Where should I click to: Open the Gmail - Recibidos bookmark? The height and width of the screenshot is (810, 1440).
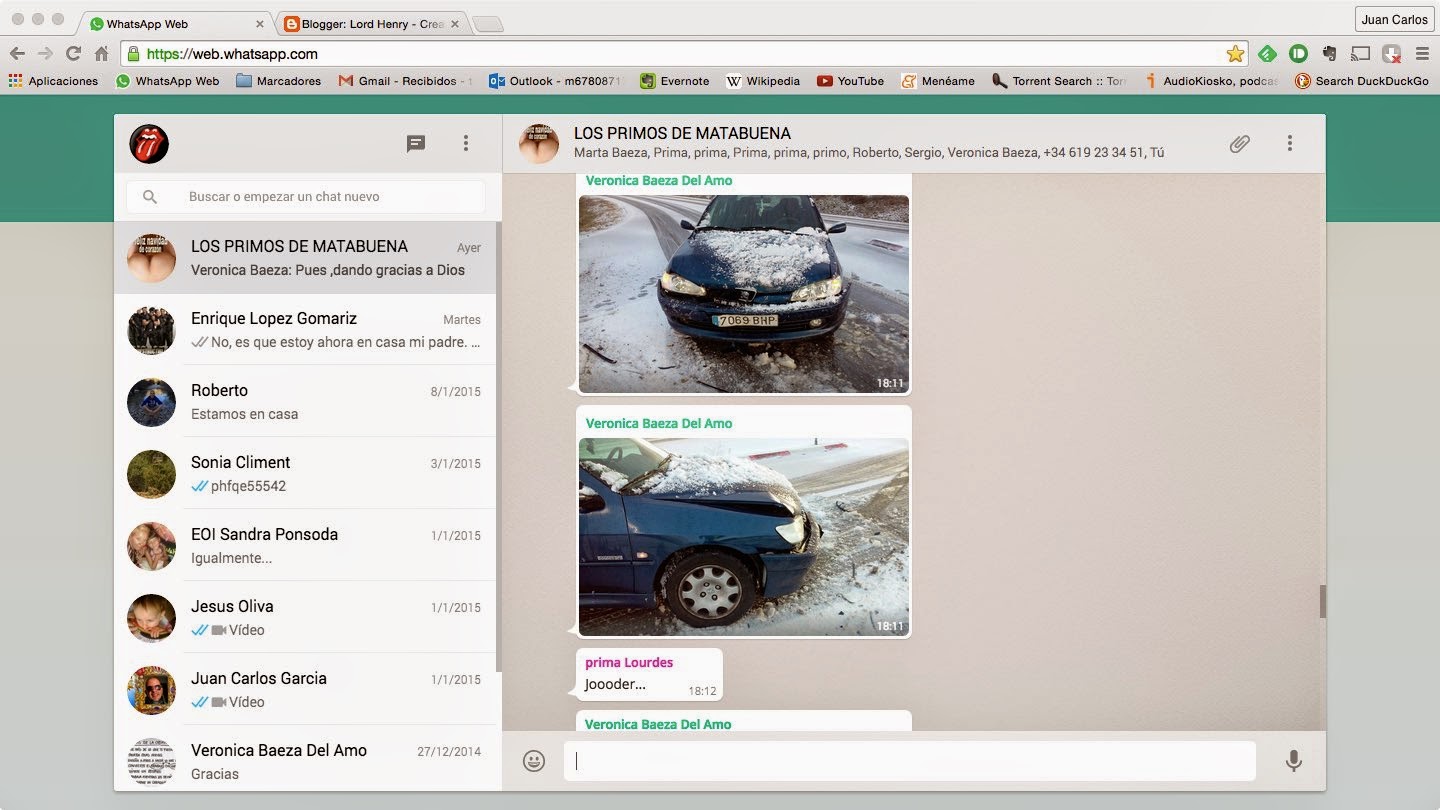coord(405,81)
